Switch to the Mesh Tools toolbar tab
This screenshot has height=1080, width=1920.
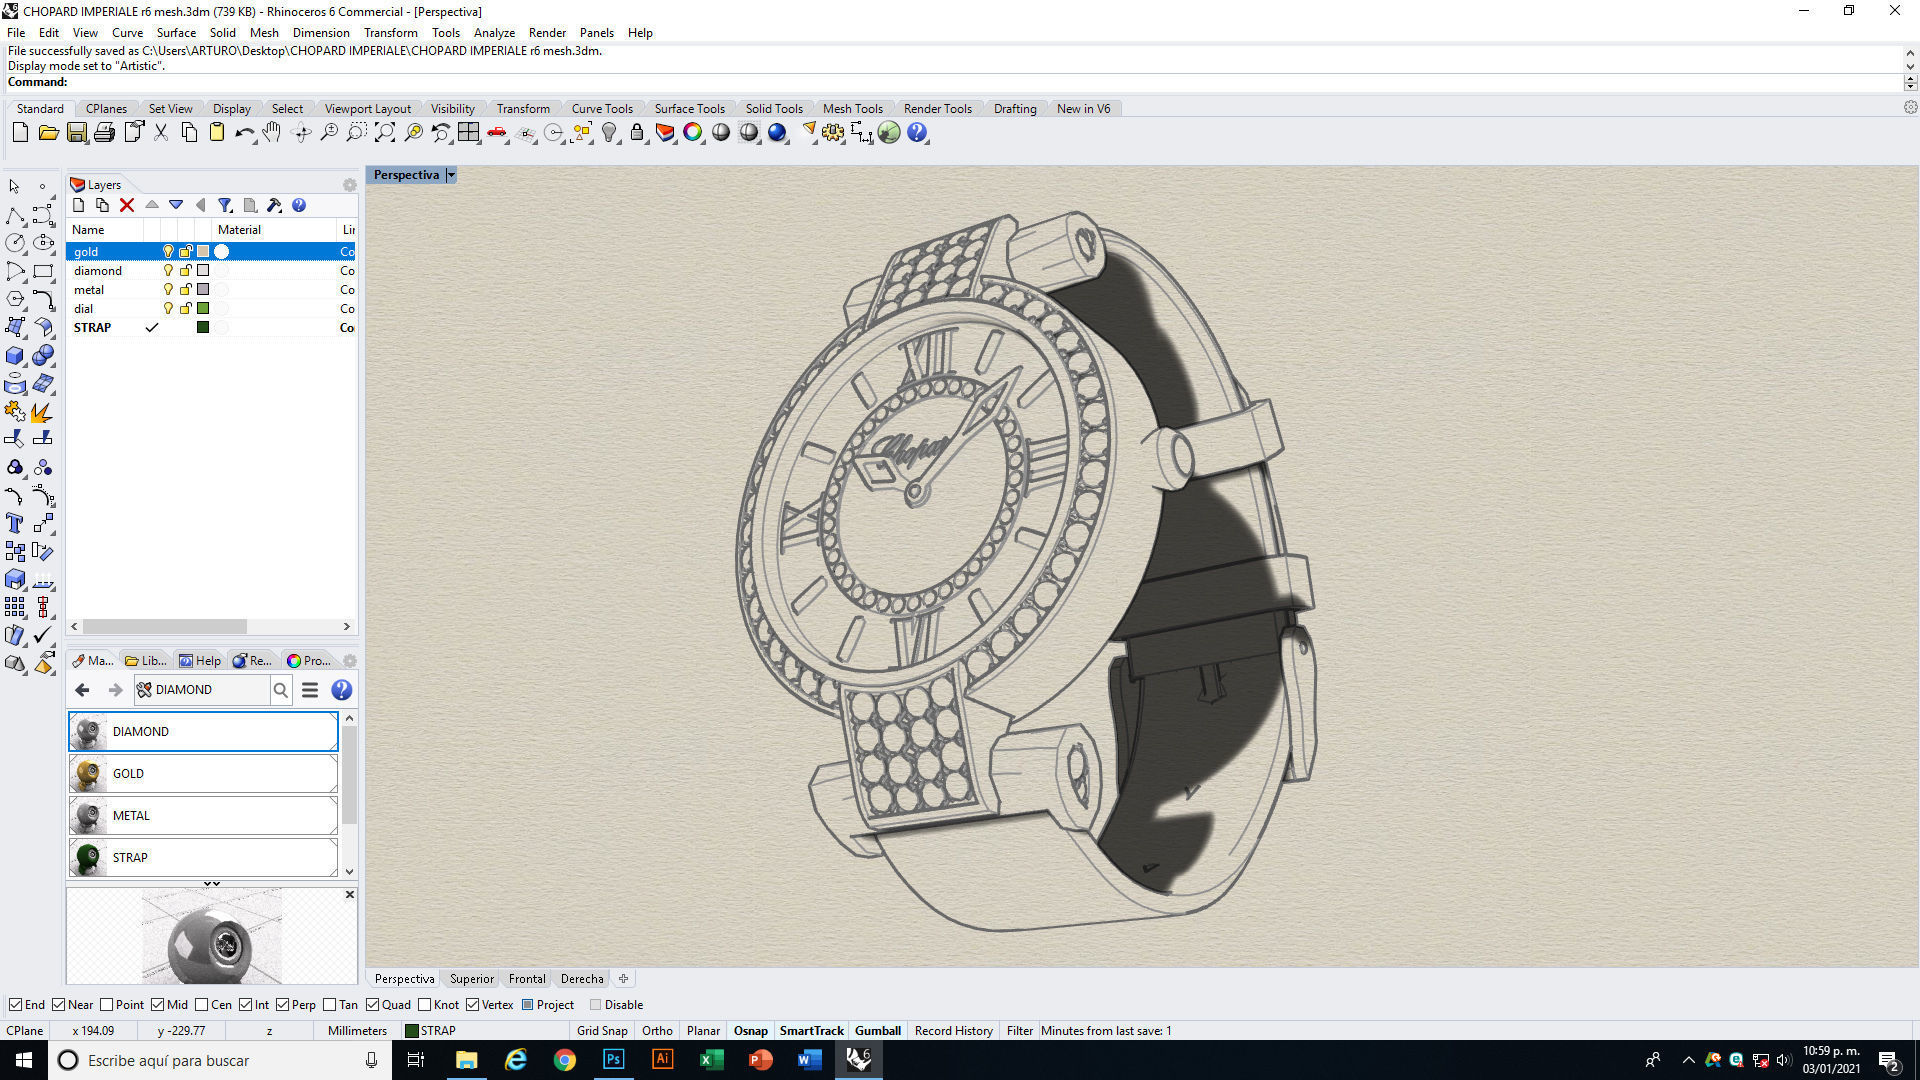point(852,109)
